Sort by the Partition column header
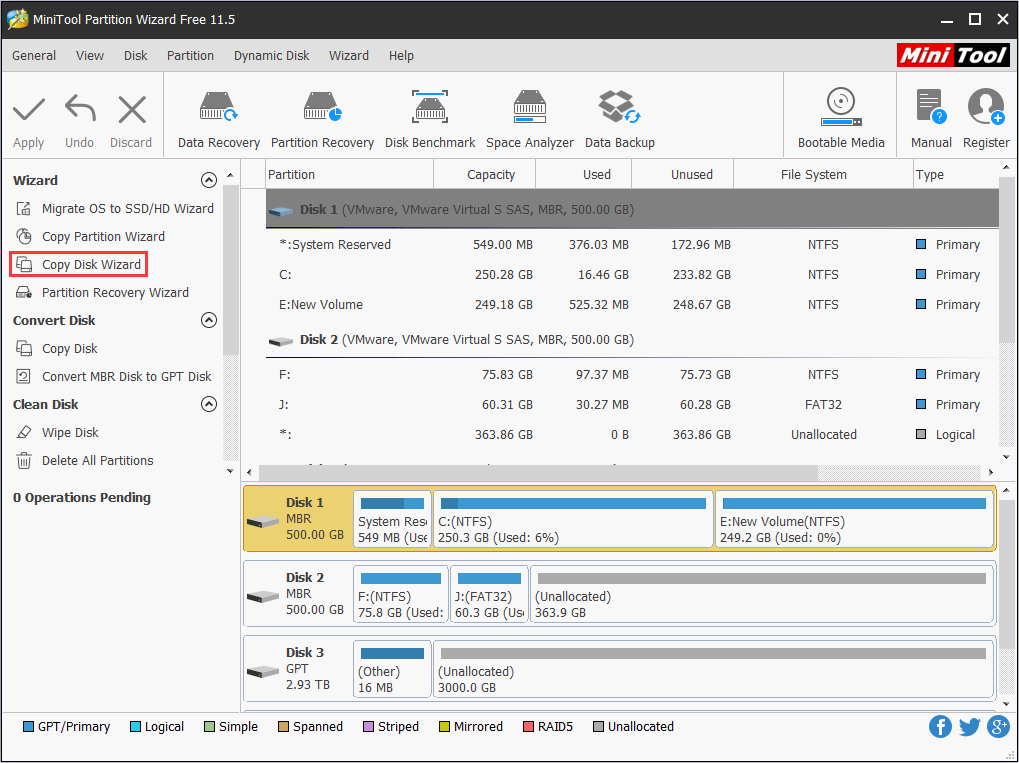1019x763 pixels. 350,175
